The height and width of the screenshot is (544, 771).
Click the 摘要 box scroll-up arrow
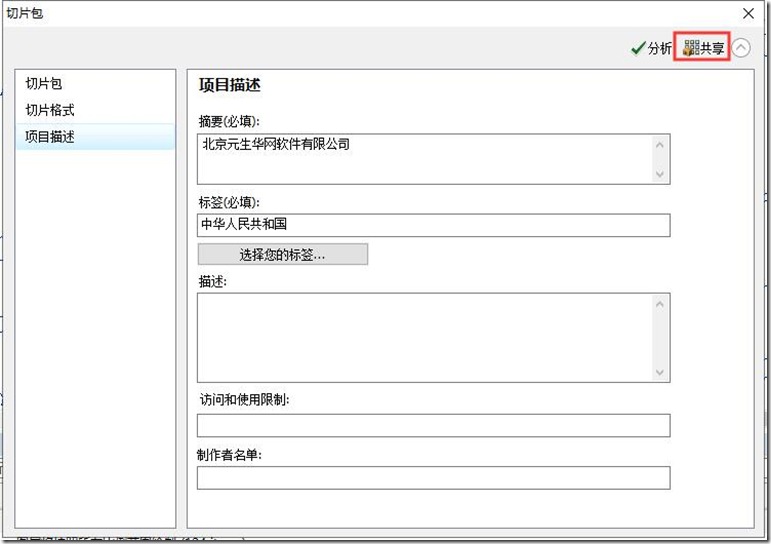(659, 145)
